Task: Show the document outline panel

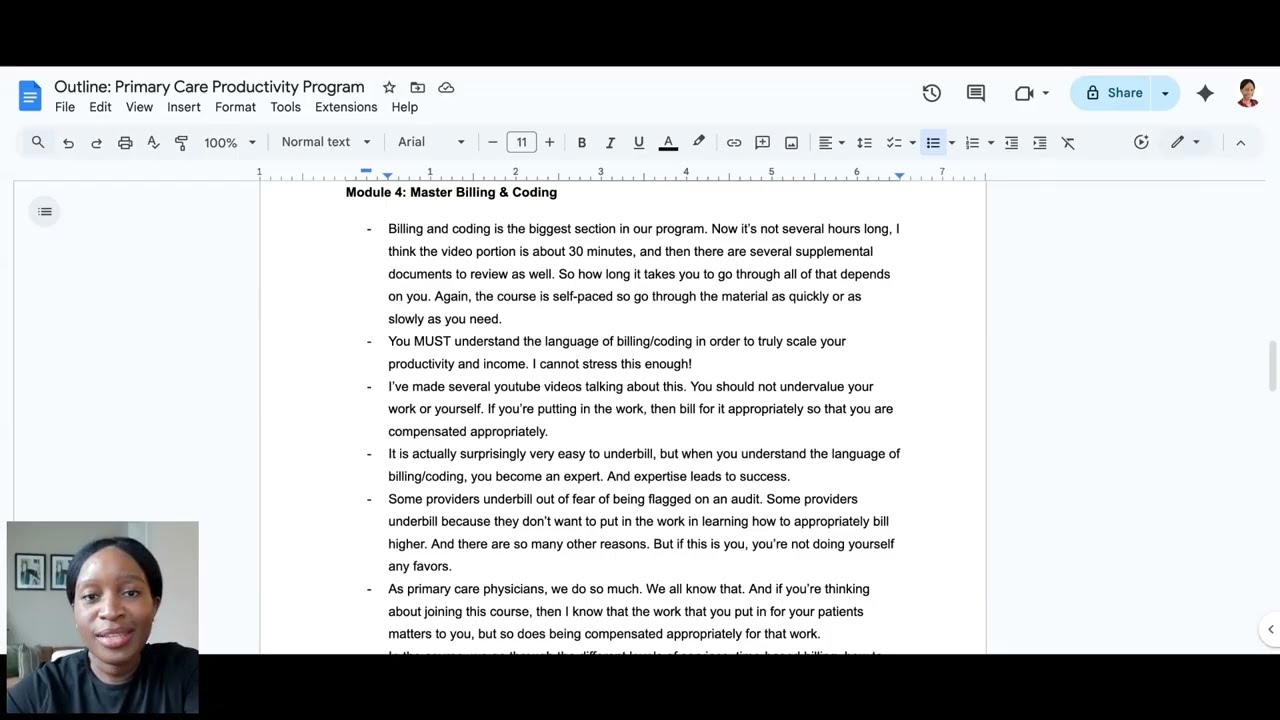Action: (45, 211)
